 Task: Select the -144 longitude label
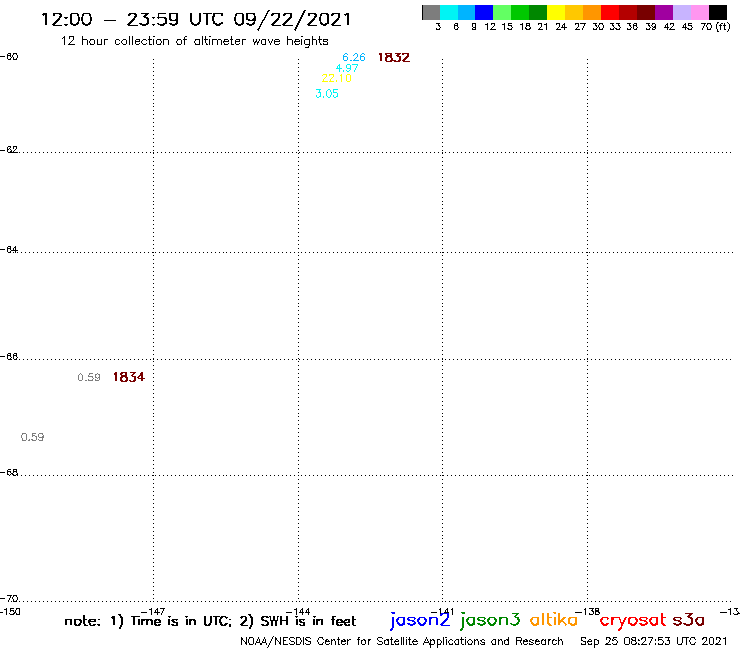click(298, 612)
